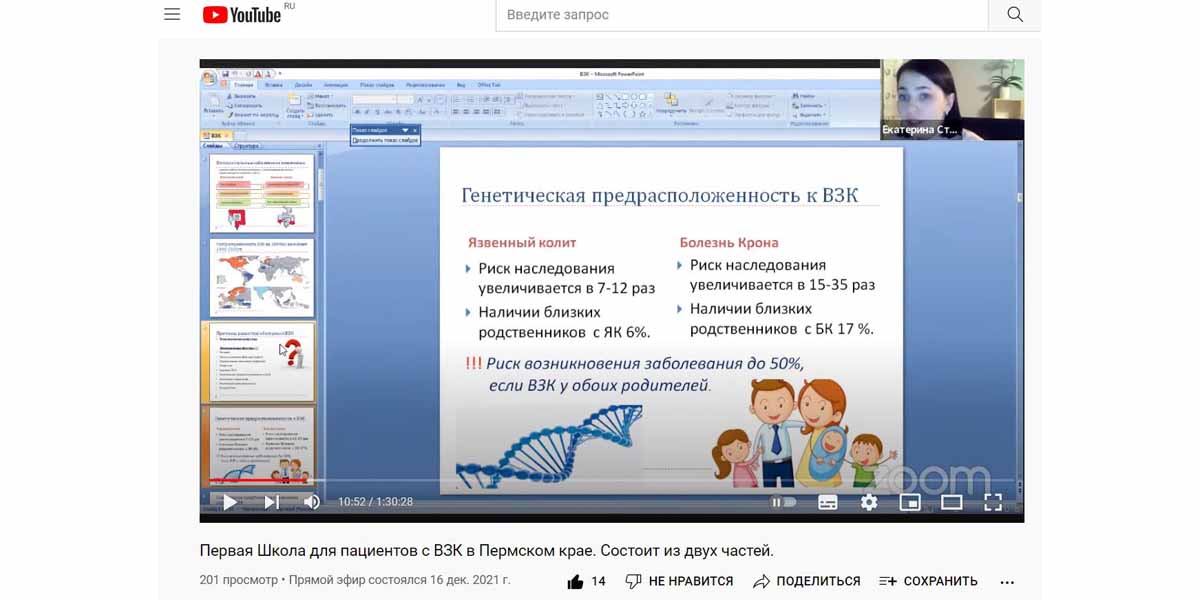Image resolution: width=1200 pixels, height=600 pixels.
Task: Skip to the next video
Action: coord(271,502)
